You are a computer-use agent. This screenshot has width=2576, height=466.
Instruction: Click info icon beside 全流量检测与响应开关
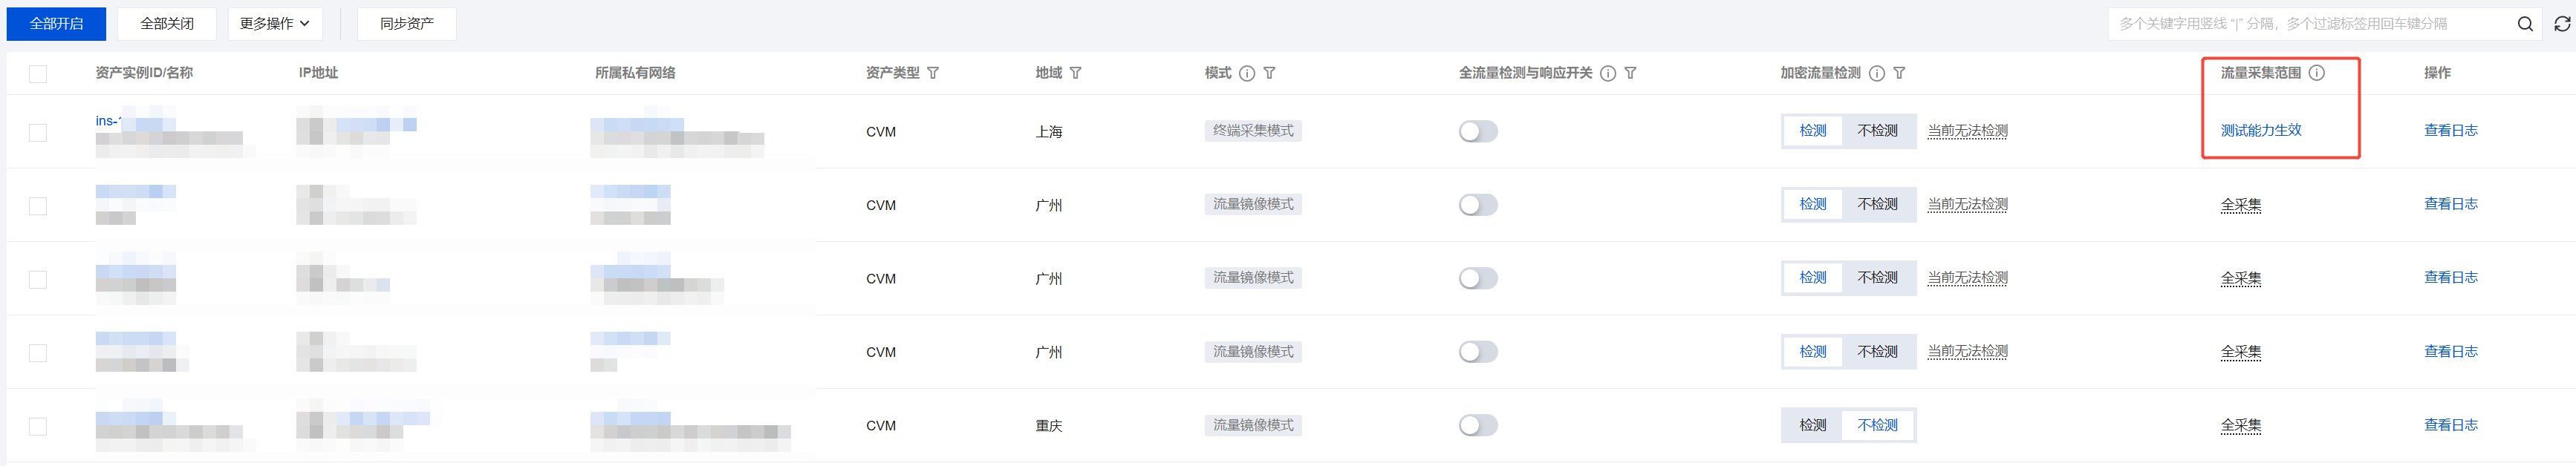(x=1607, y=73)
